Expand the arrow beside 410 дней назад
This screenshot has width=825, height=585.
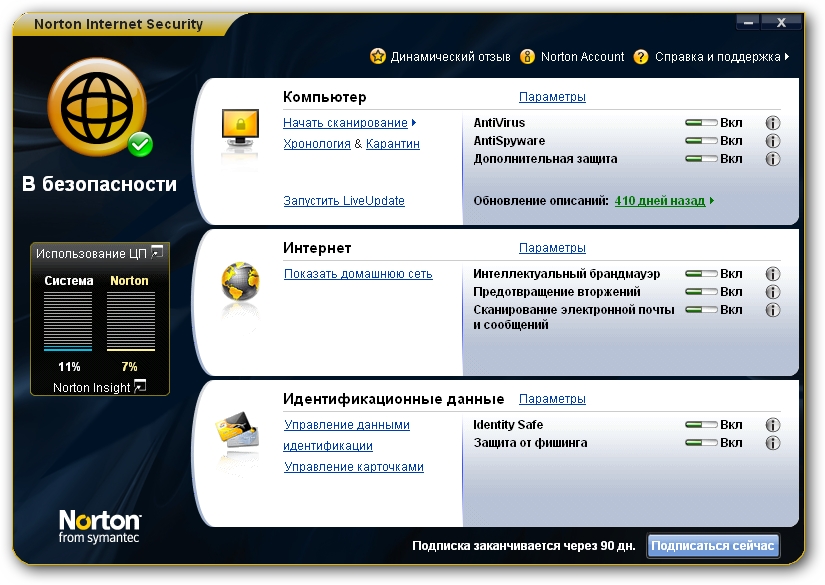click(712, 200)
